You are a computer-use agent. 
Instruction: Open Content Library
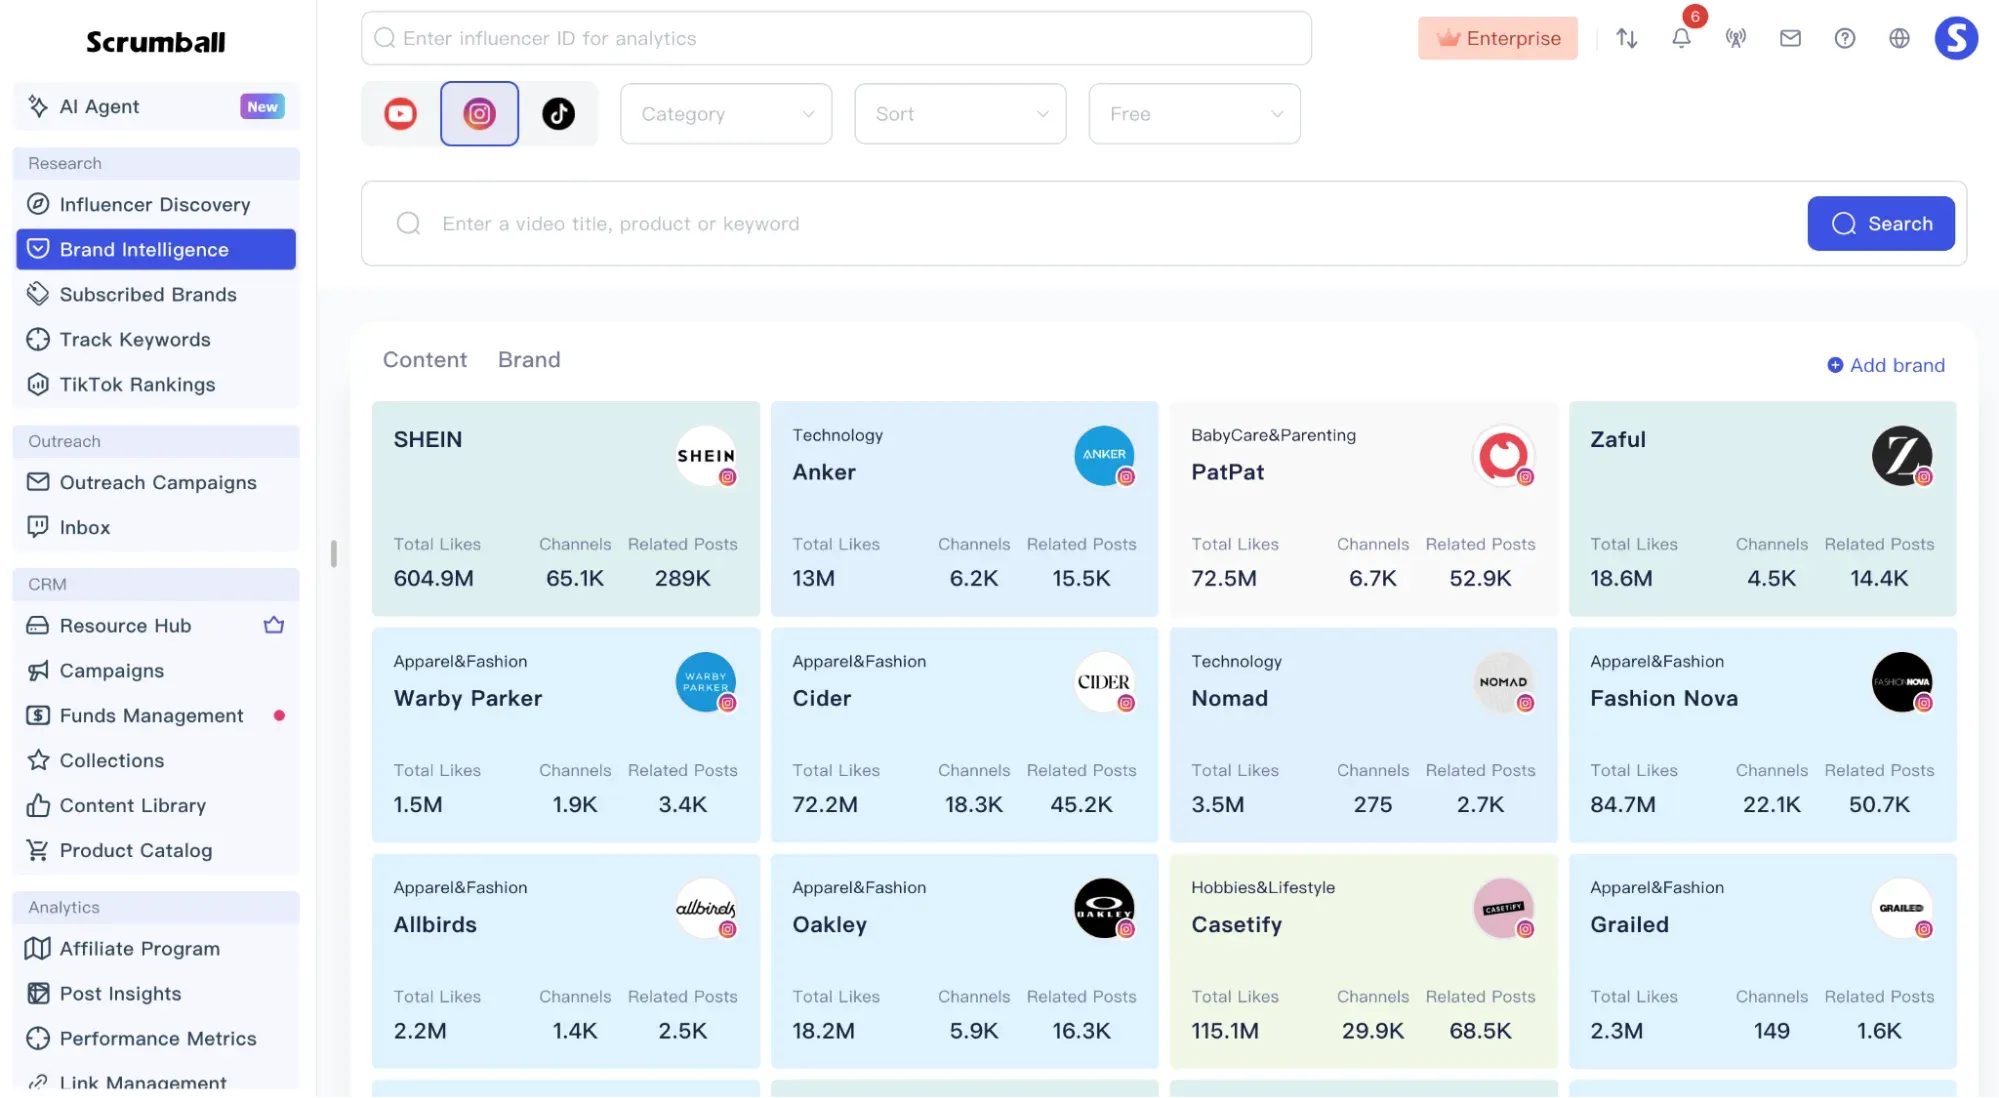coord(156,805)
